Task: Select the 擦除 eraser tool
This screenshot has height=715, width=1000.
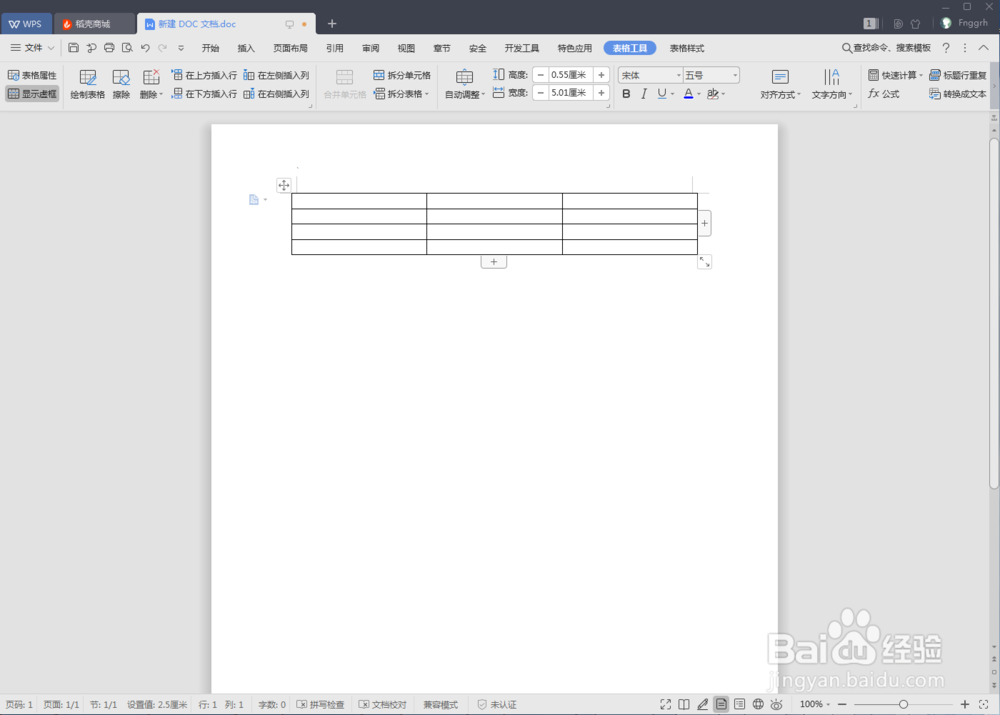Action: coord(121,84)
